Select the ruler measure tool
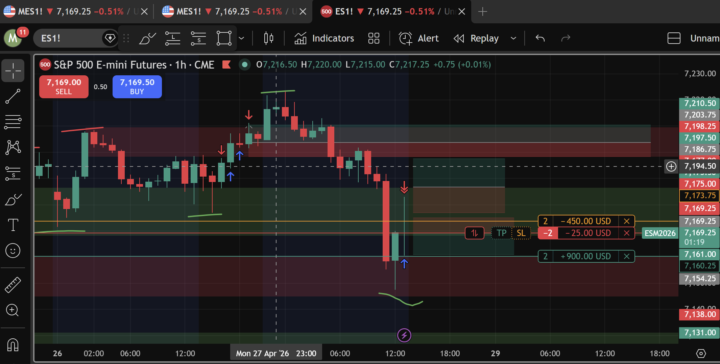 (13, 285)
